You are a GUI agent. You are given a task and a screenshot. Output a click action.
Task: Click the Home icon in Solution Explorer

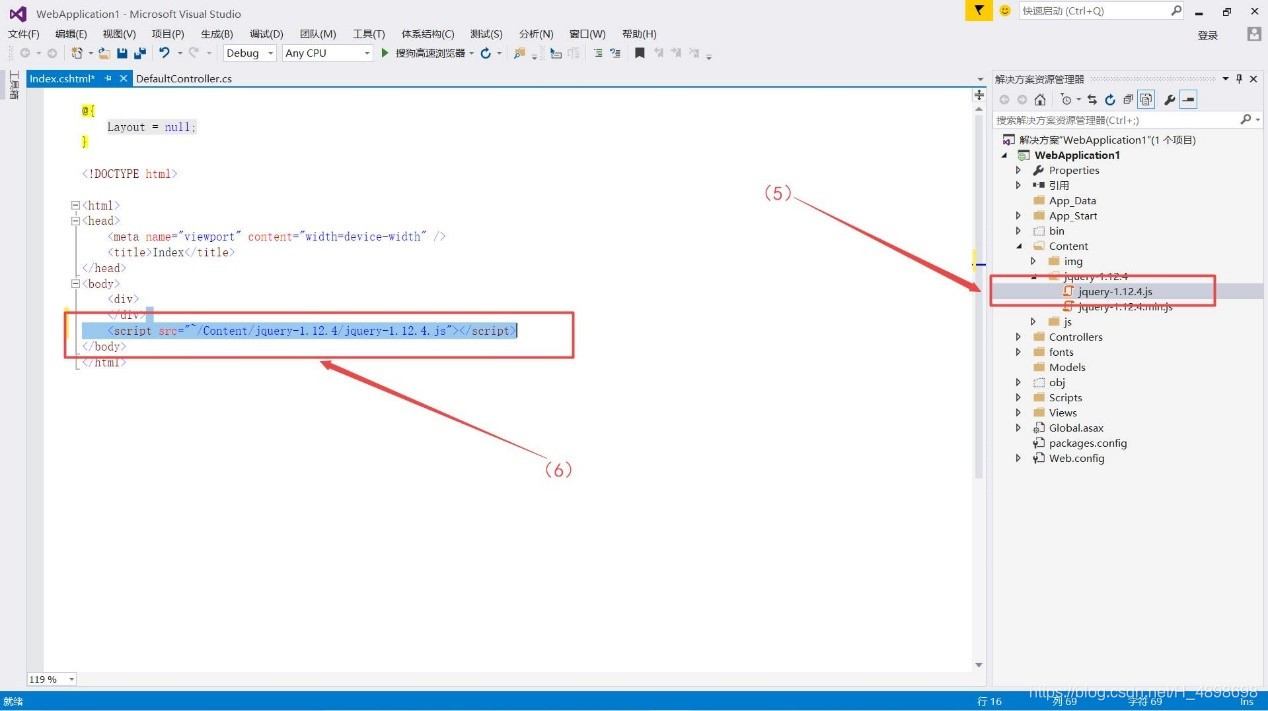[1040, 99]
